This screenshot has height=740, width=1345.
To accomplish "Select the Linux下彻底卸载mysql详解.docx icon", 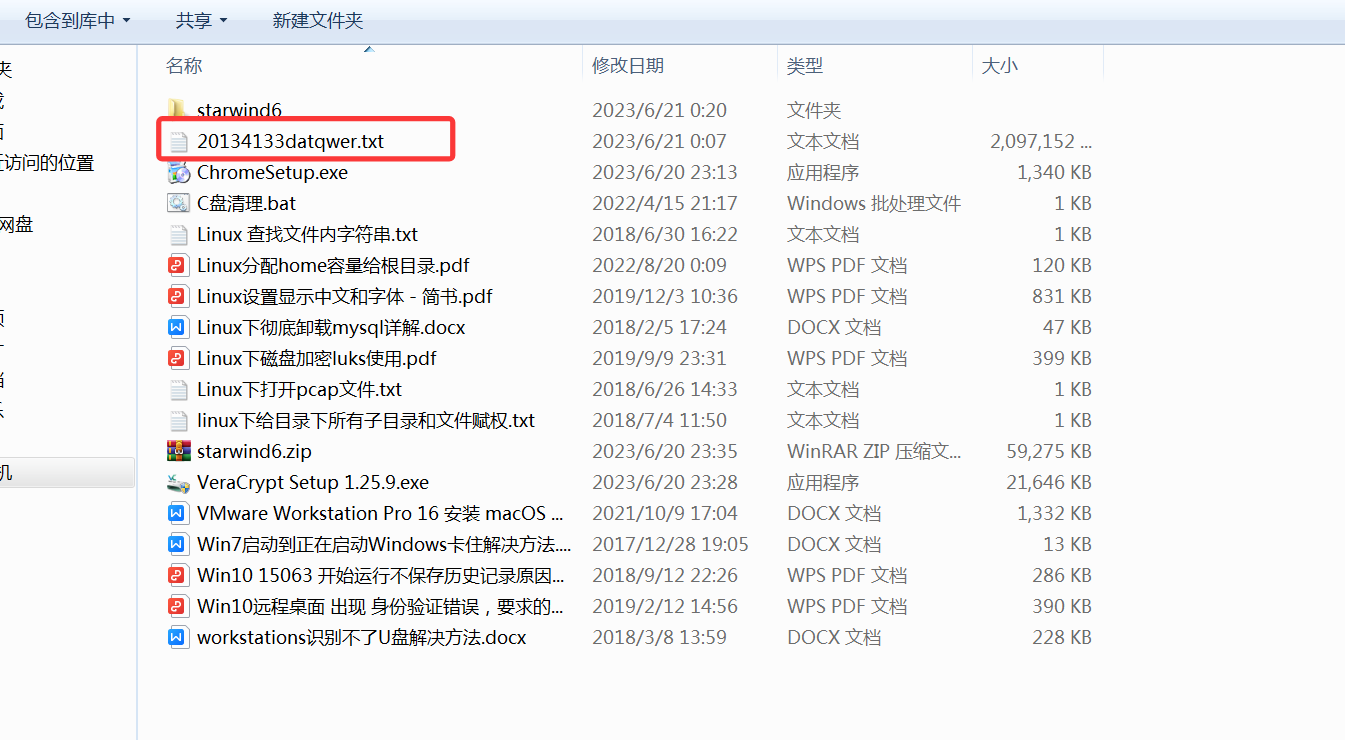I will pos(178,327).
